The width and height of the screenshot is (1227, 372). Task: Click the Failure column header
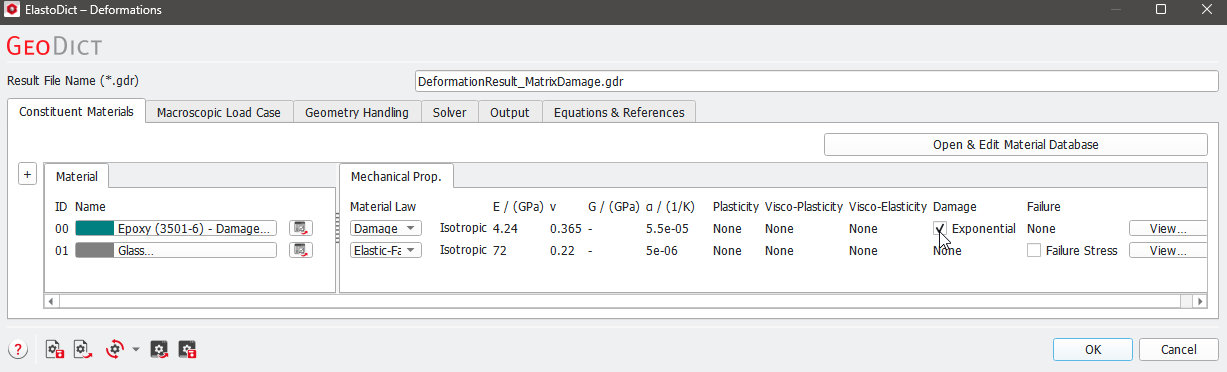pyautogui.click(x=1044, y=206)
